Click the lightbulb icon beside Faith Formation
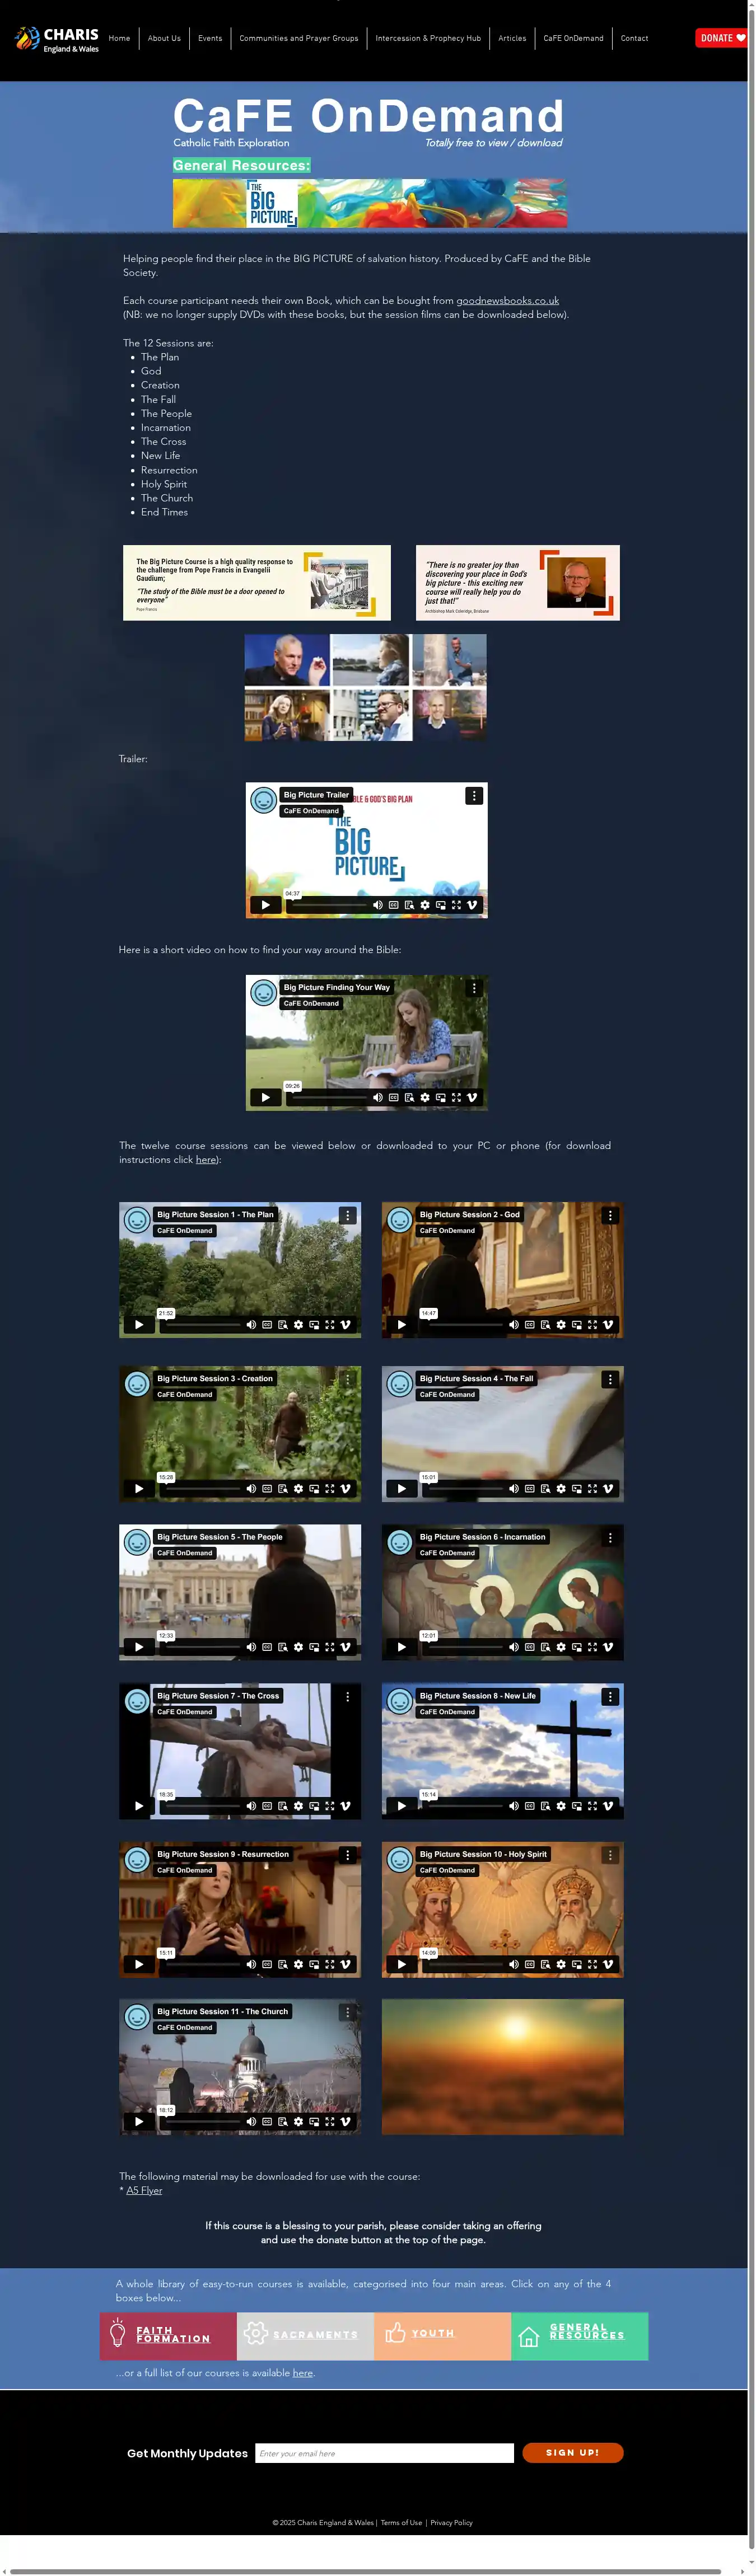 click(x=118, y=2334)
